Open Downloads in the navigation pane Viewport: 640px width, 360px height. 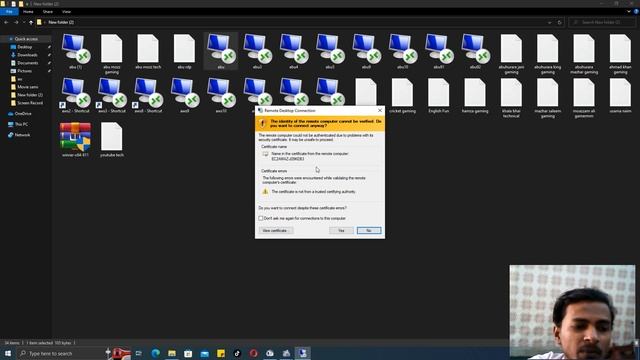click(27, 55)
